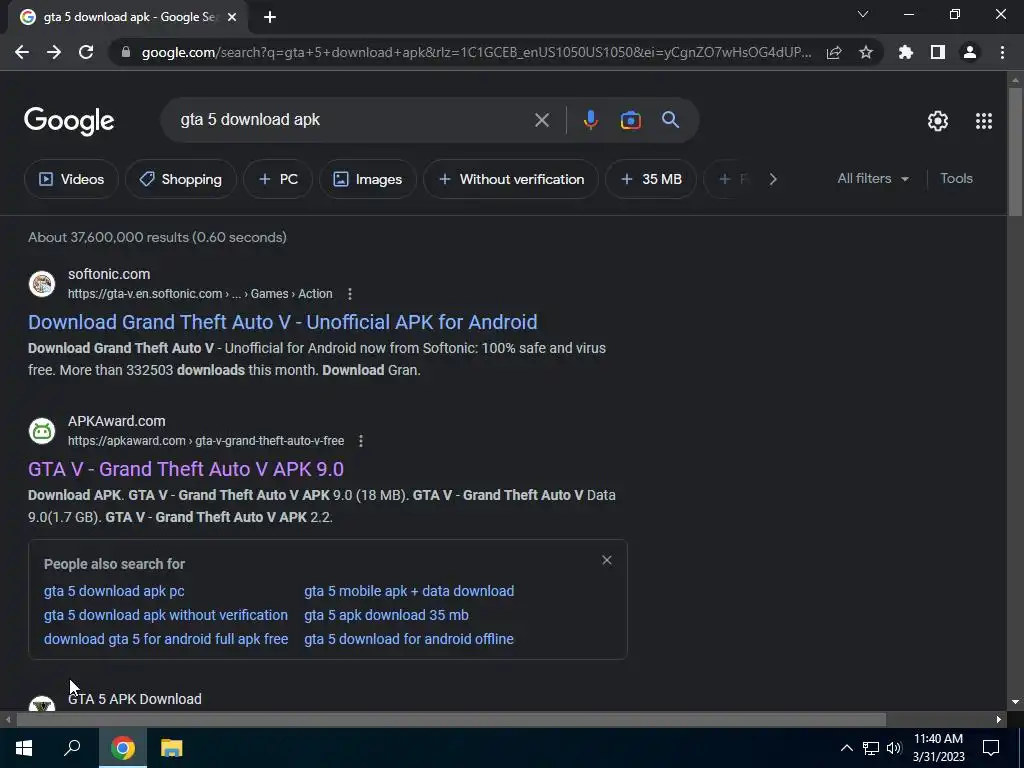
Task: Open Chrome extensions puzzle icon
Action: click(x=906, y=52)
